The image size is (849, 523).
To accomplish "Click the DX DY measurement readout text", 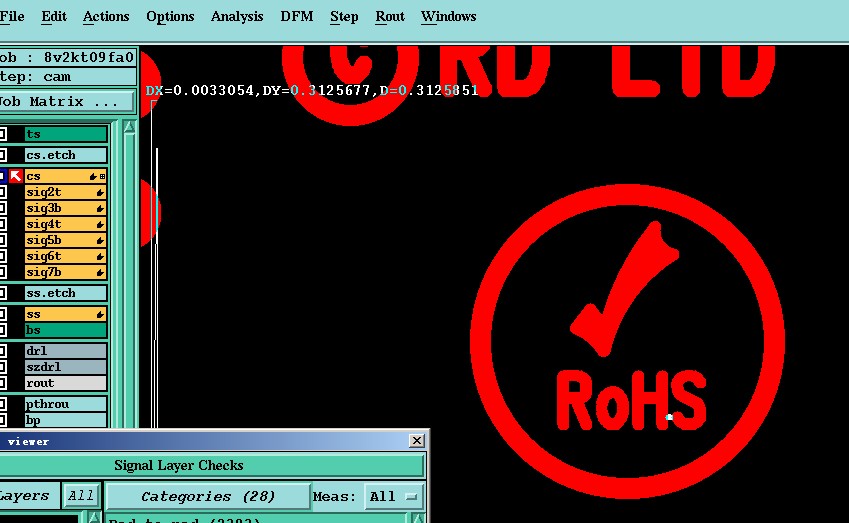I will (x=312, y=90).
